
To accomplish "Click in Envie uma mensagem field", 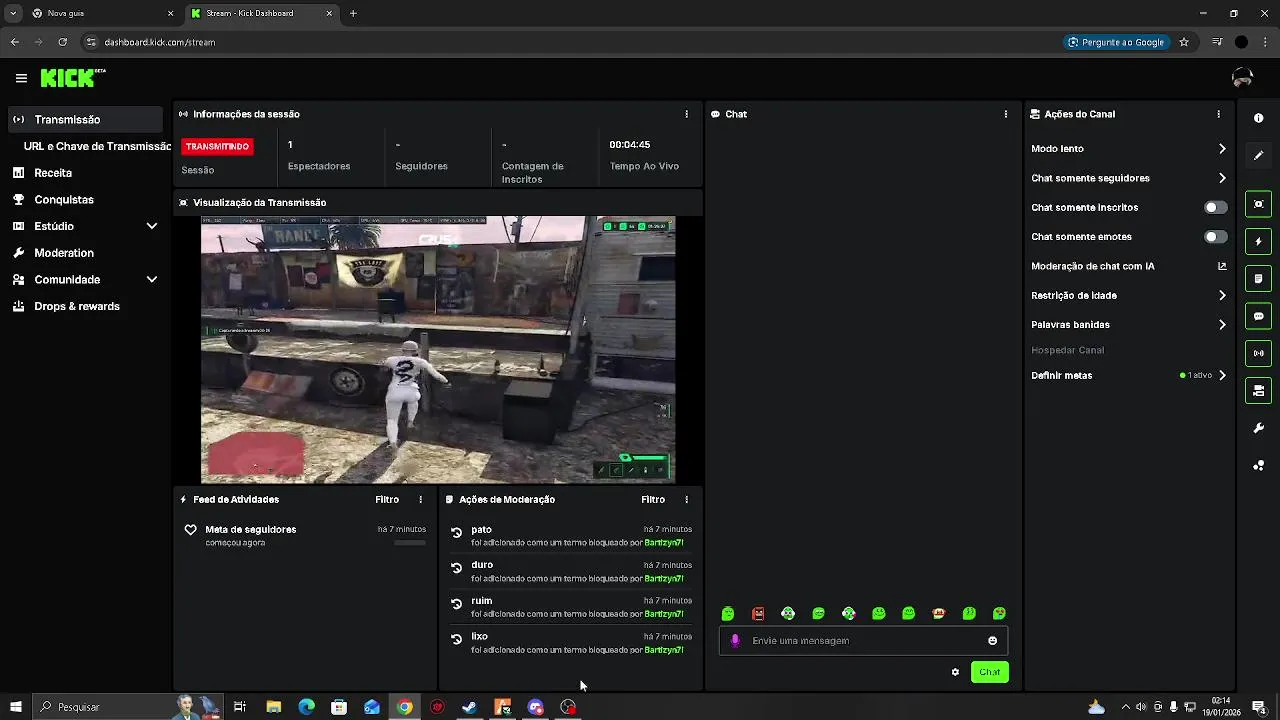I will point(865,641).
